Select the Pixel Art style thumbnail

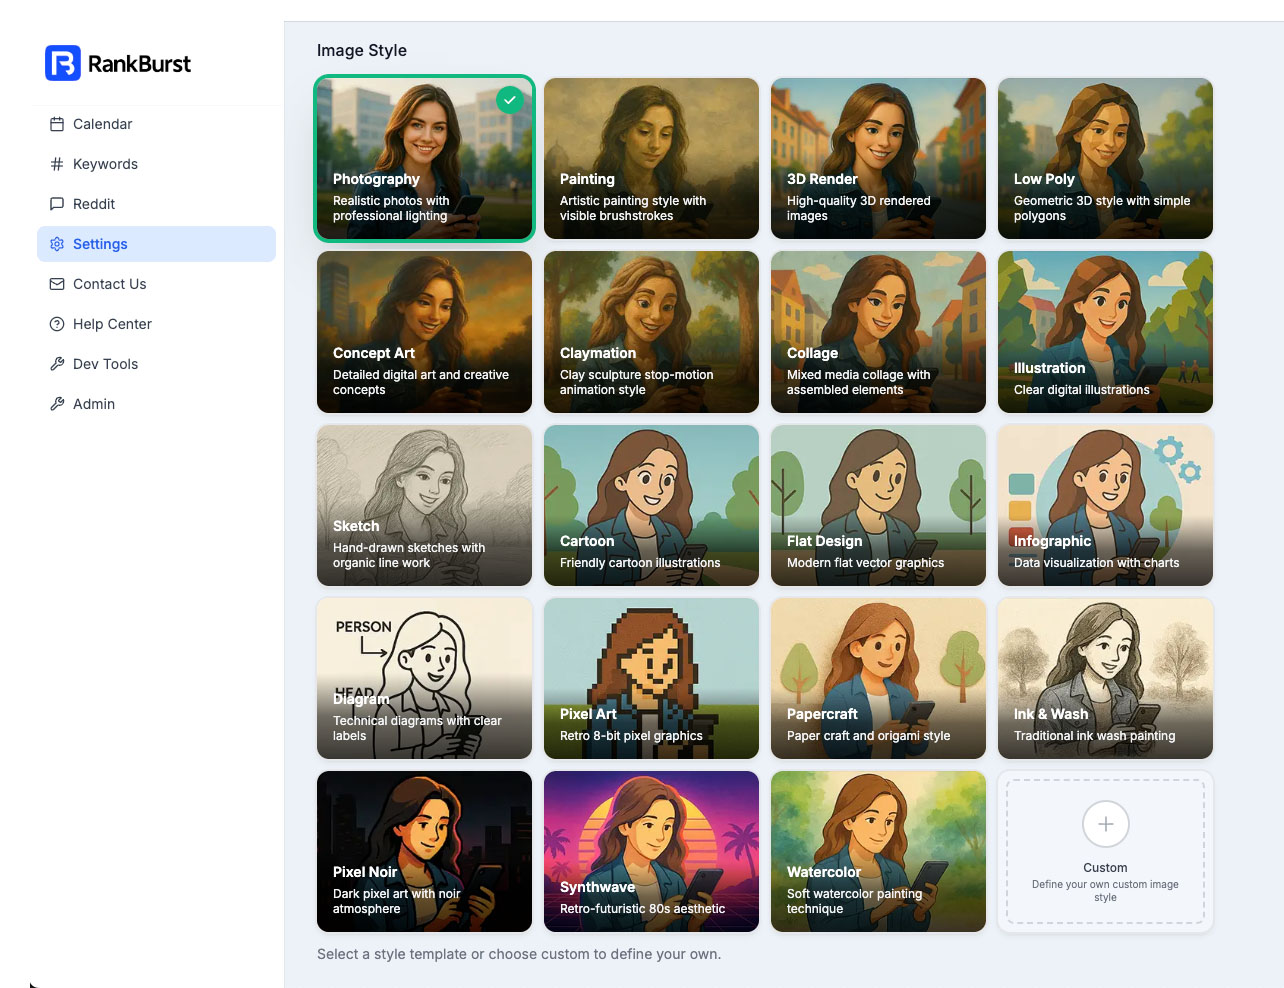[x=651, y=678]
